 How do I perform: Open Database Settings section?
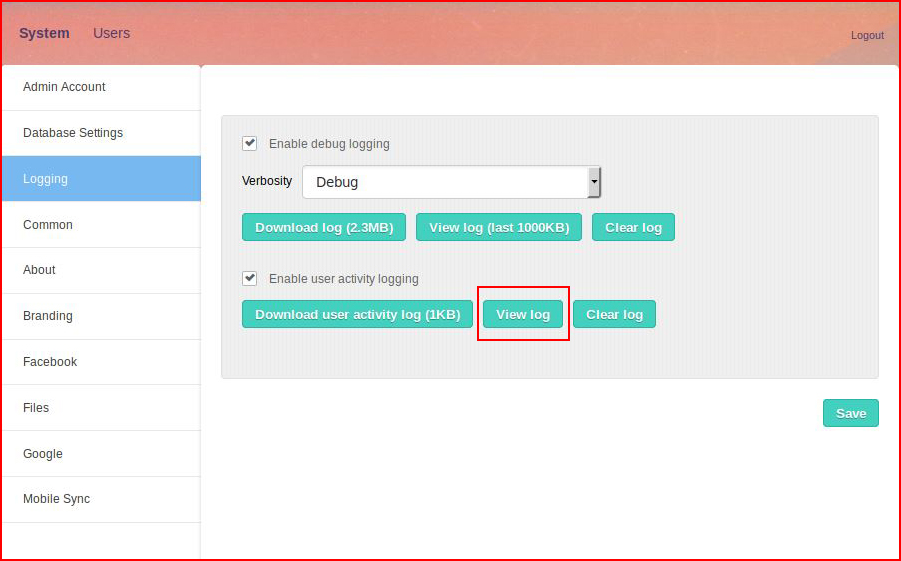coord(101,133)
